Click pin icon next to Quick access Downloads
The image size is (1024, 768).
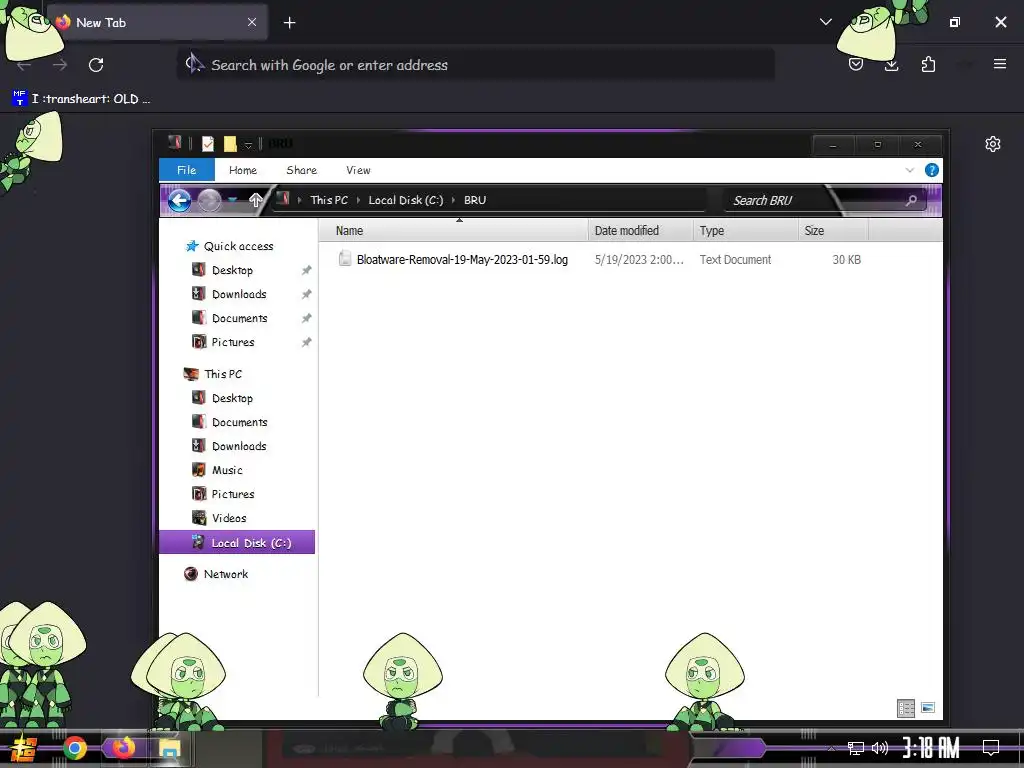306,295
